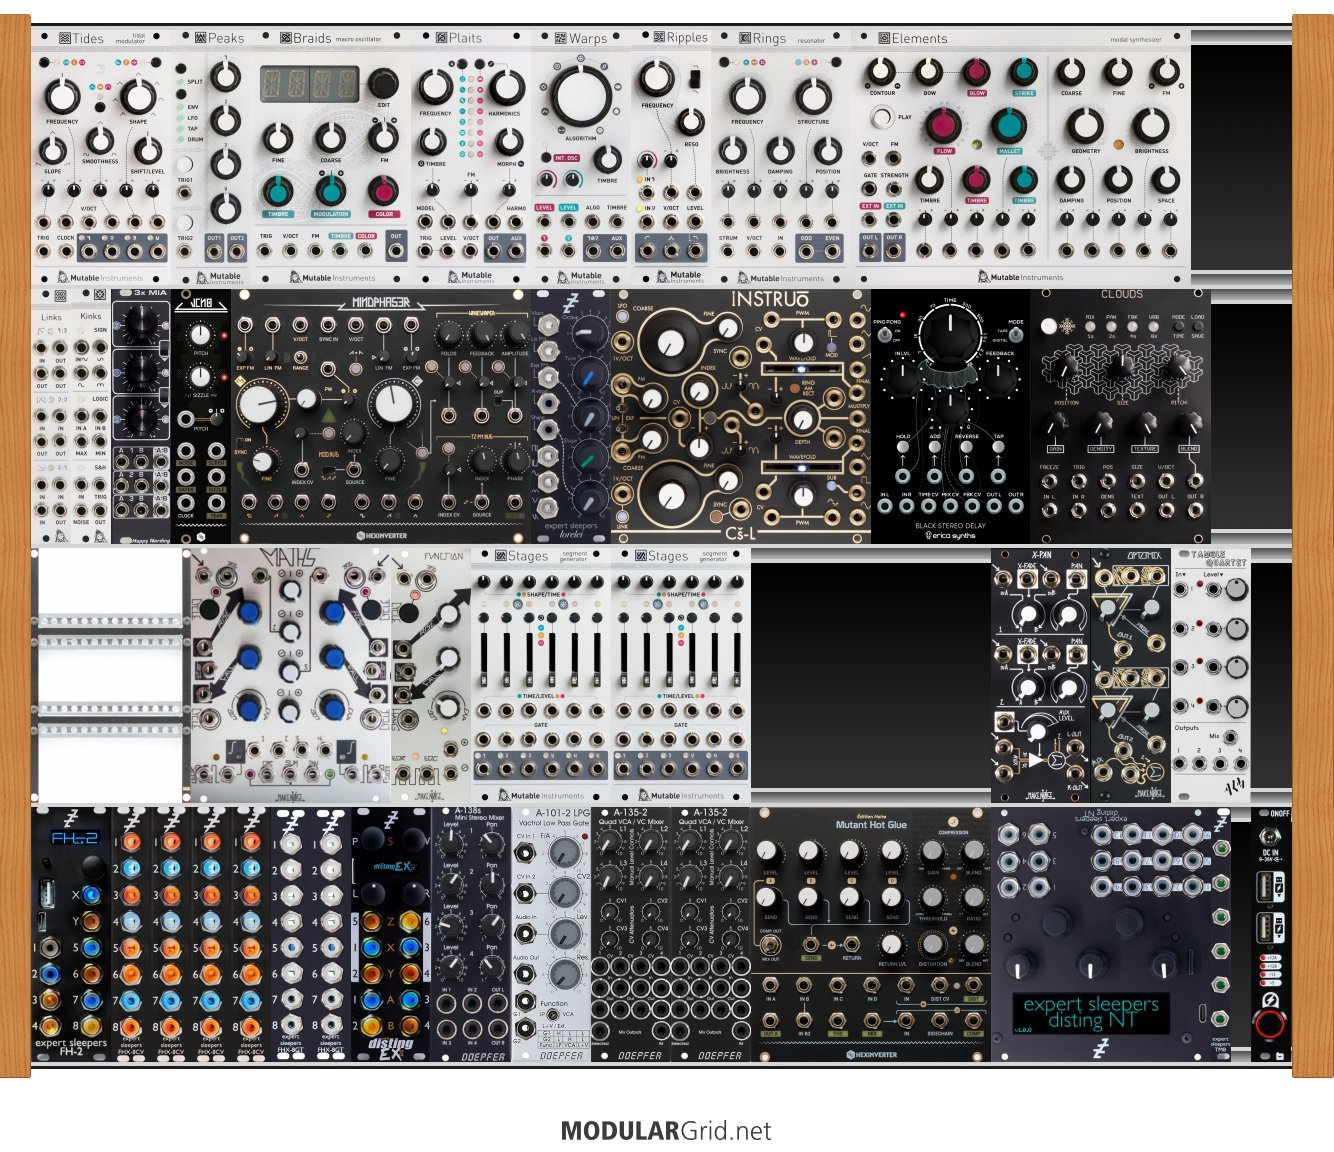Click the Peaks logo icon
Viewport: 1334px width, 1152px height.
(x=200, y=38)
